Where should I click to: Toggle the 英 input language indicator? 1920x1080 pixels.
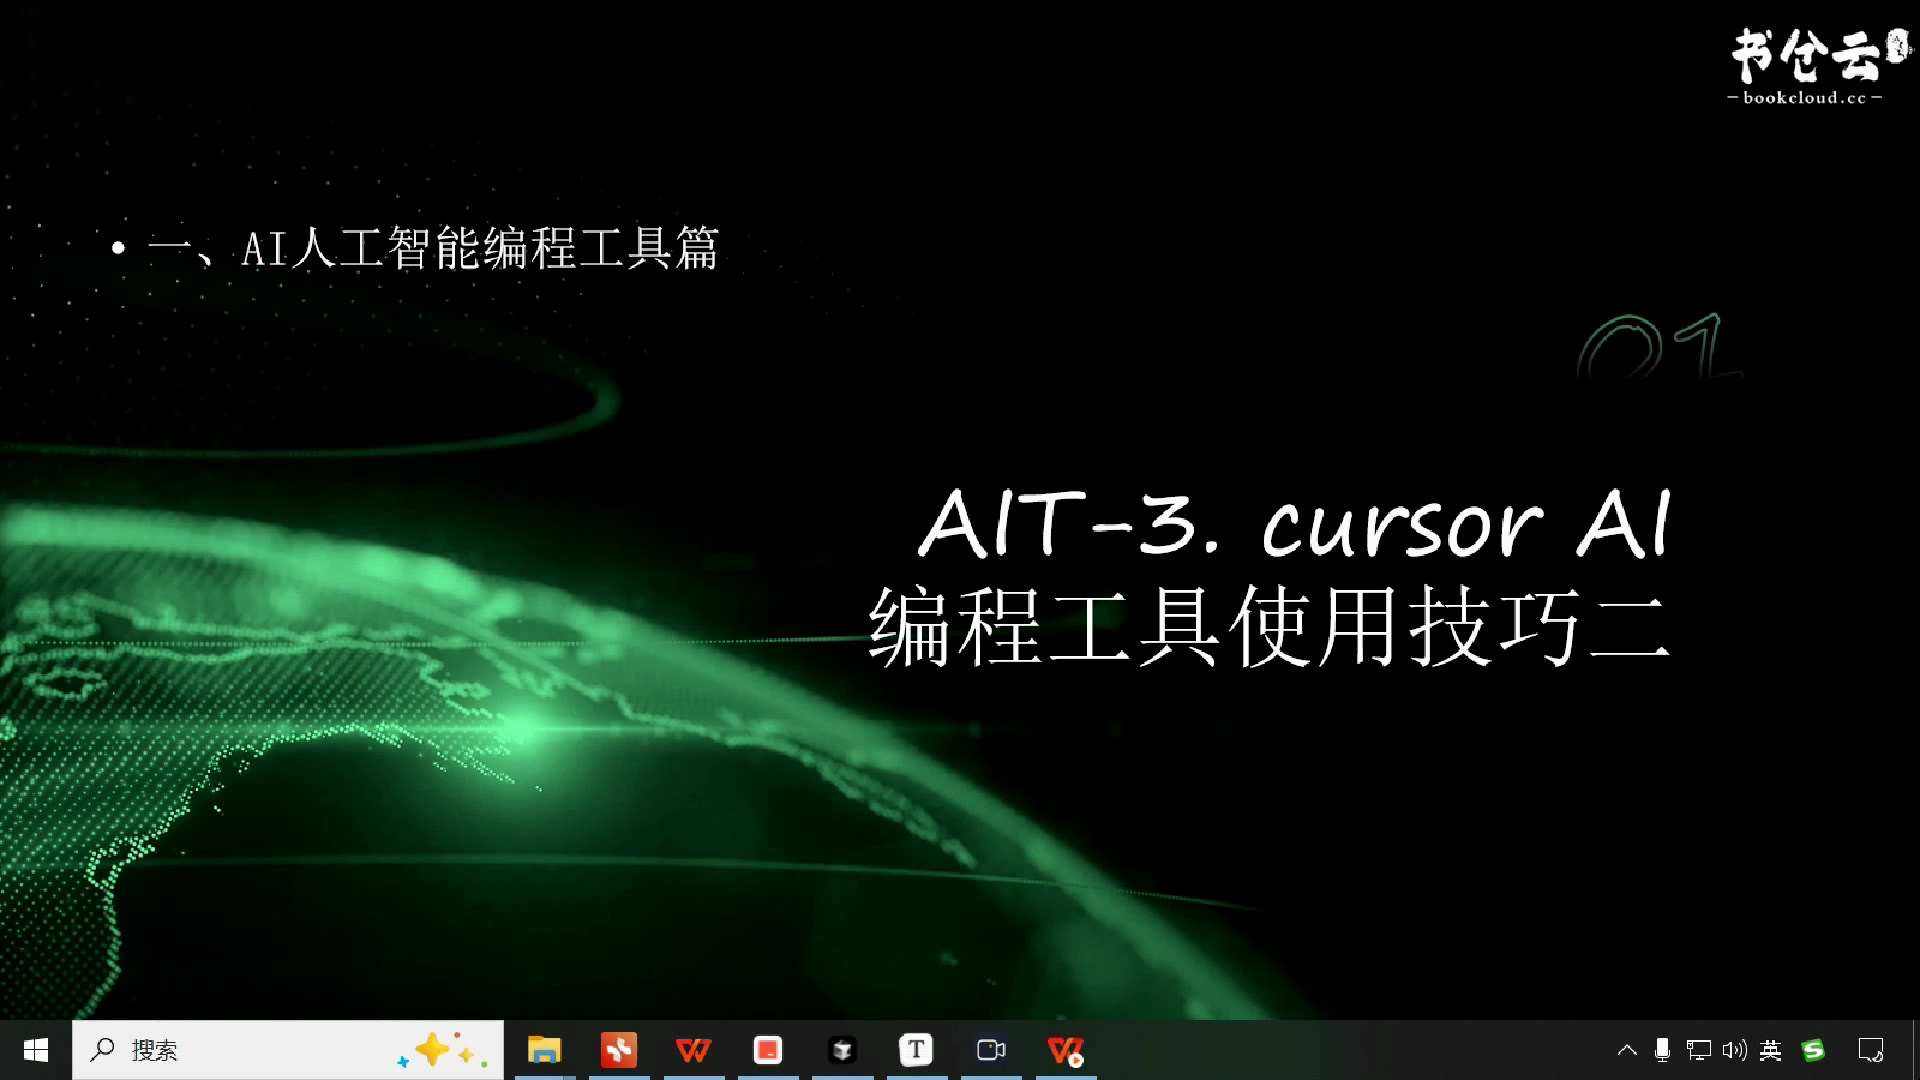pyautogui.click(x=1772, y=1050)
